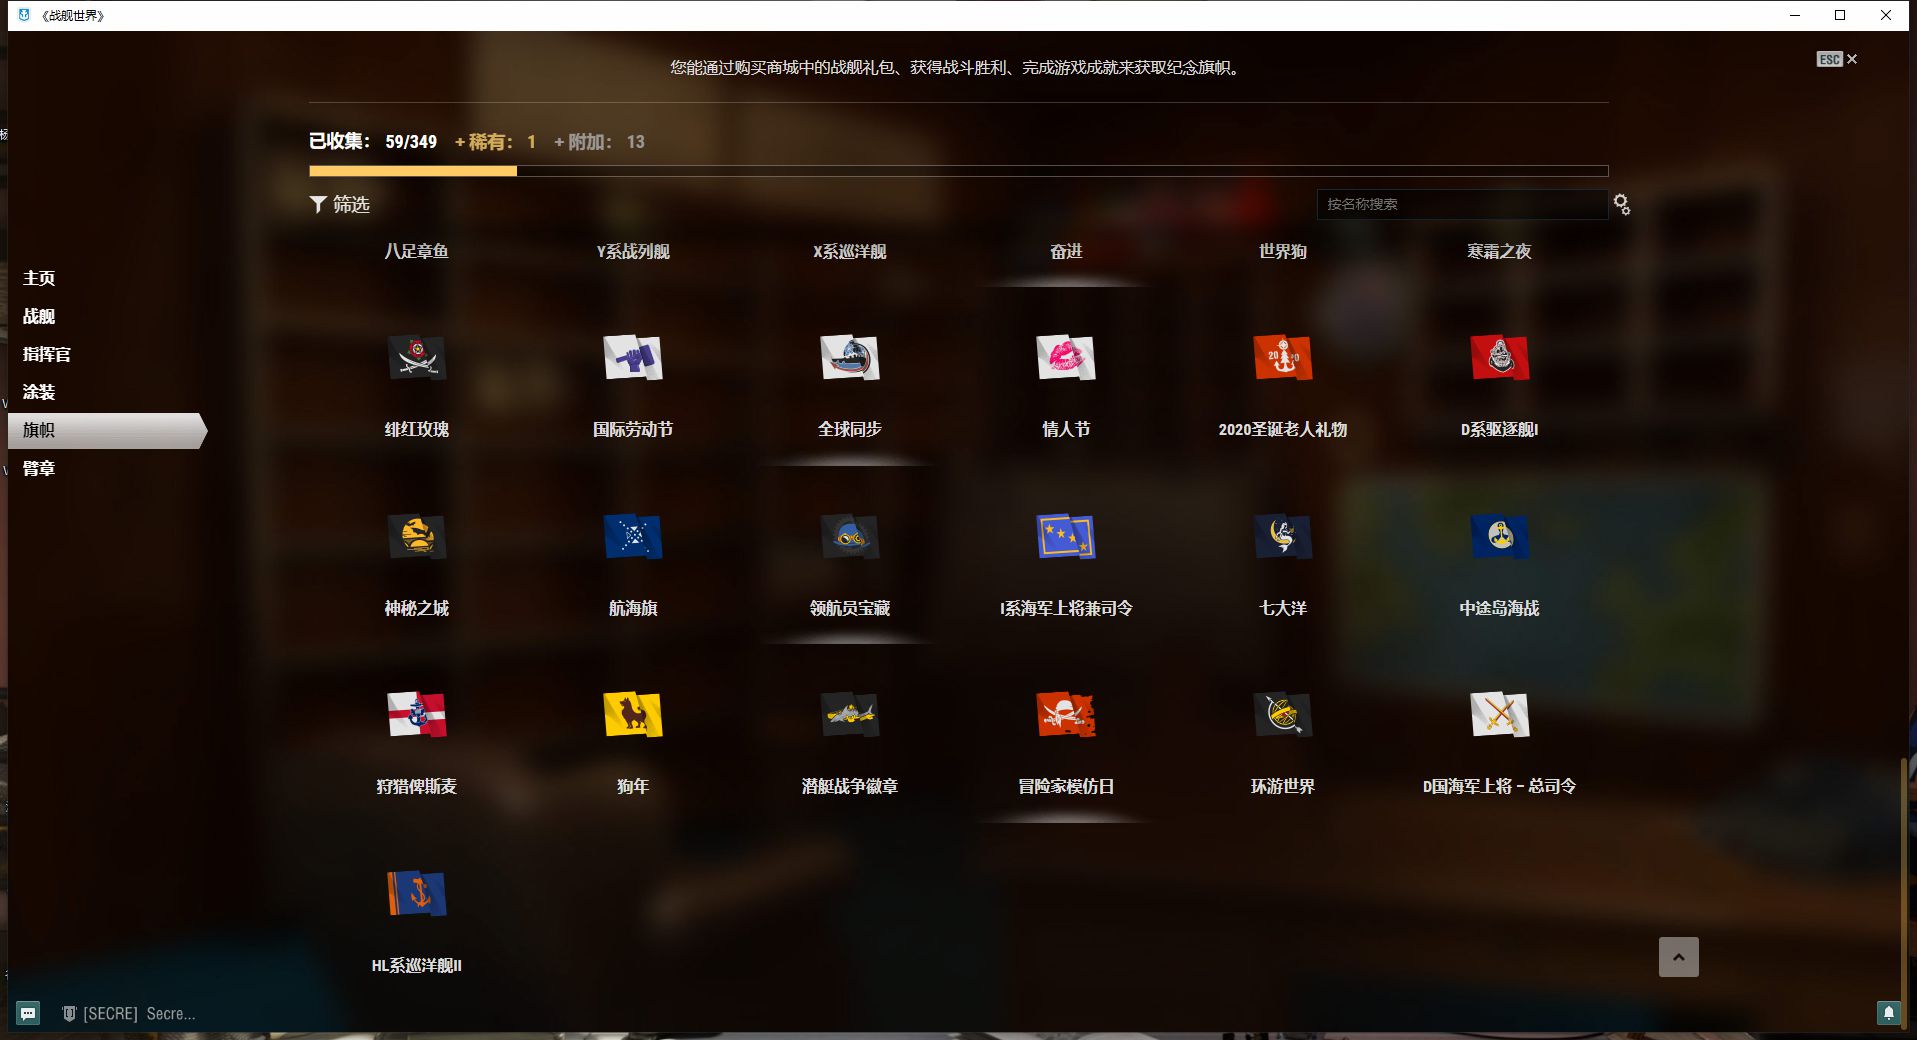Viewport: 1917px width, 1040px height.
Task: Choose the 冒险家模仿日 flag icon
Action: coord(1066,715)
